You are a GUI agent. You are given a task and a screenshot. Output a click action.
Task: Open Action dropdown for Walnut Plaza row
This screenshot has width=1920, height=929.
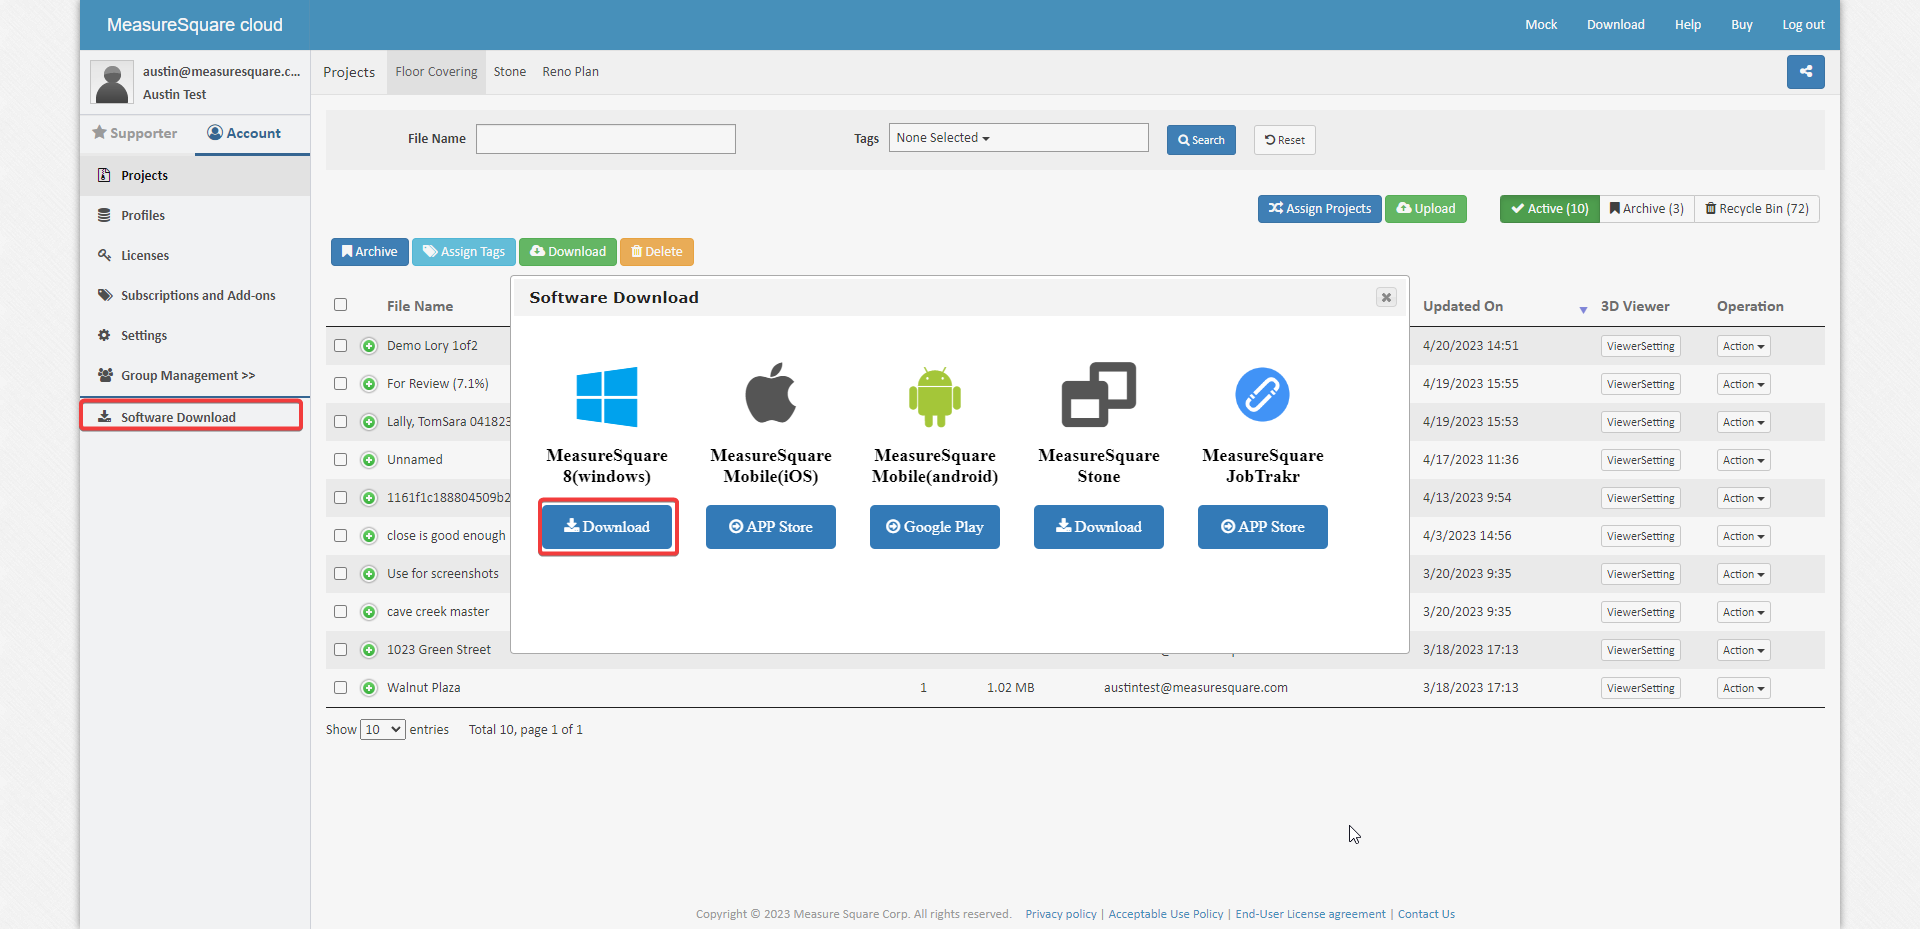1743,688
